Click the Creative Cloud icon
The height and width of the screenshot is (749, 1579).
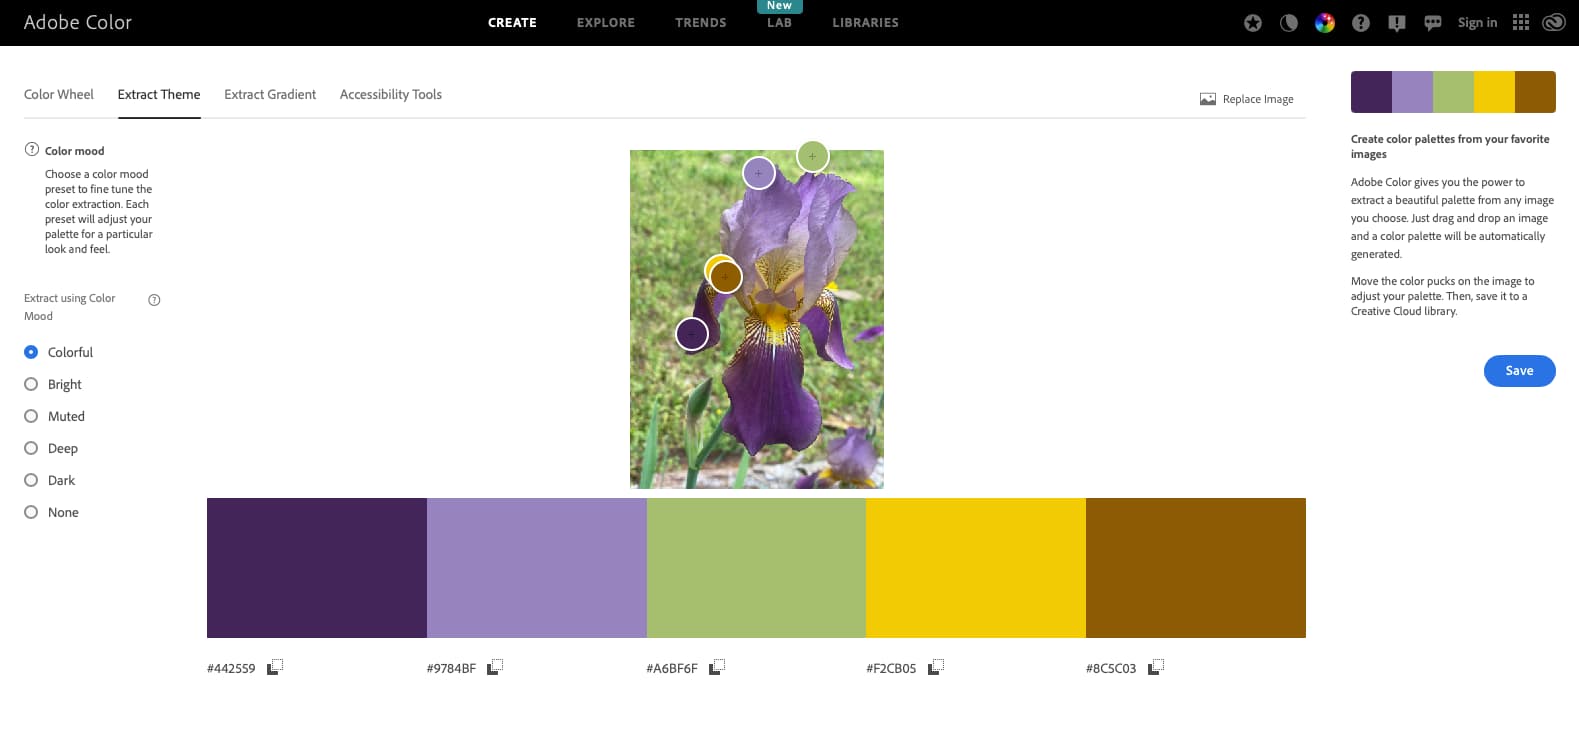(1554, 23)
